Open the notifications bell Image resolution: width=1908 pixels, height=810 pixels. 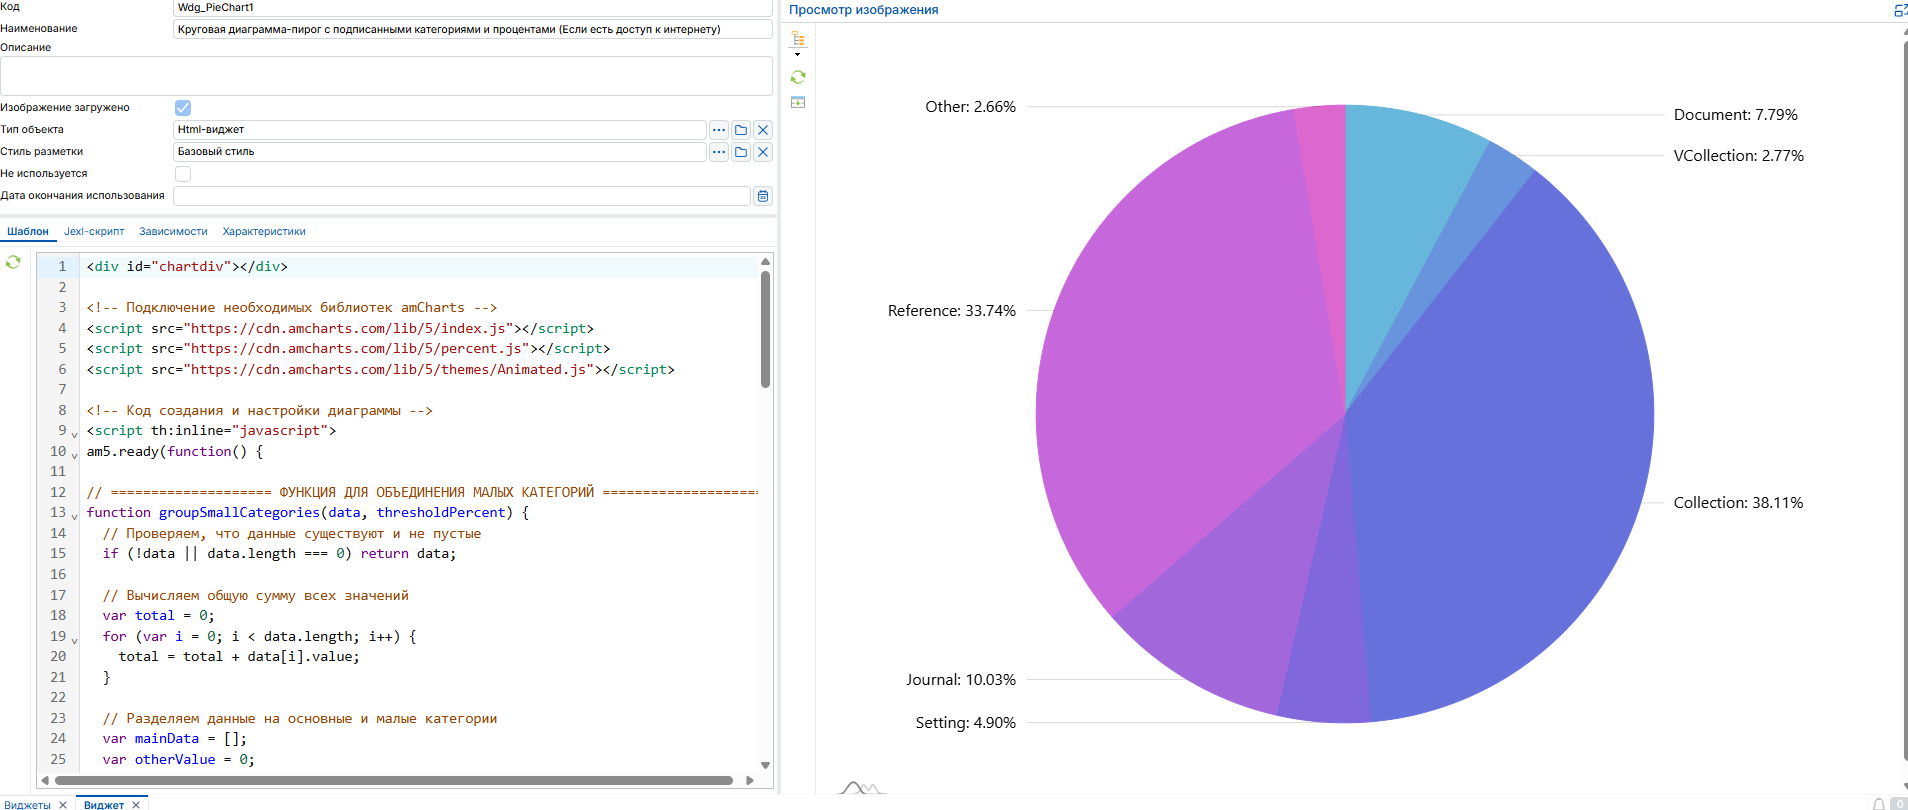coord(1879,804)
